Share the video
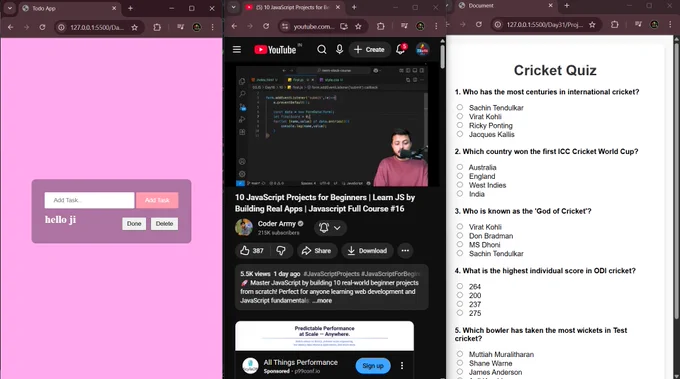Viewport: 680px width, 379px height. click(317, 251)
